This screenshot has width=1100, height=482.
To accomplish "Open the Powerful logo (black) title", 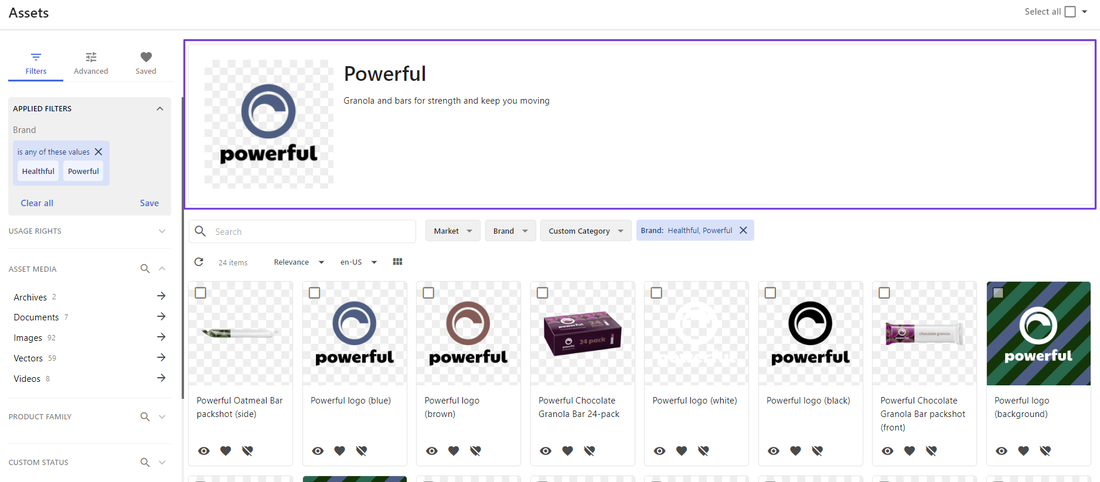I will pyautogui.click(x=808, y=401).
